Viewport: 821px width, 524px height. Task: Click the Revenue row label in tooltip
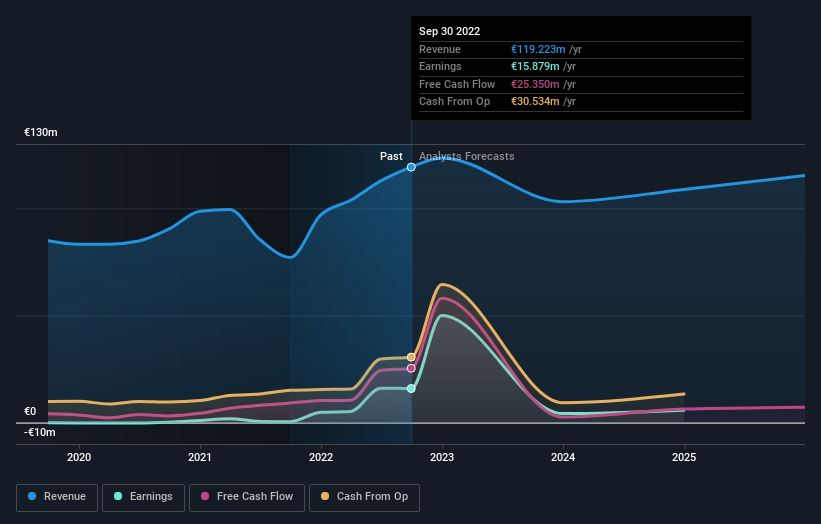pos(440,49)
